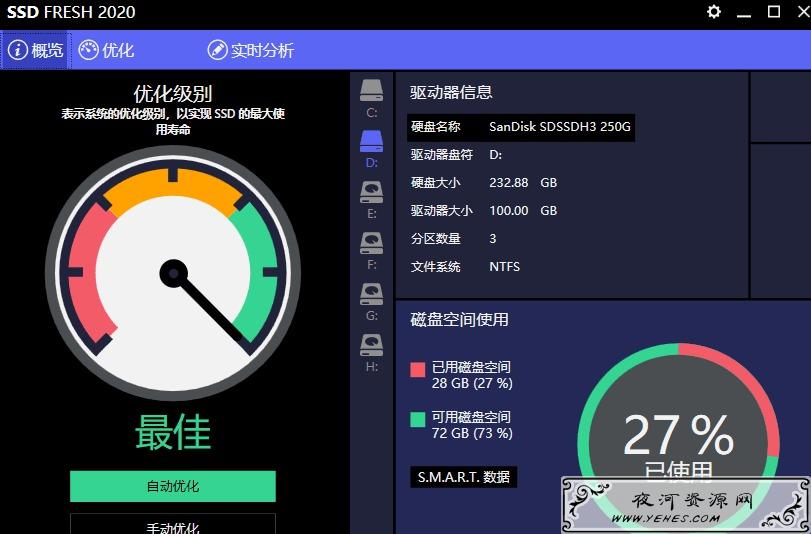This screenshot has height=534, width=811.
Task: Click the 文件系统 value NTFS
Action: point(504,266)
